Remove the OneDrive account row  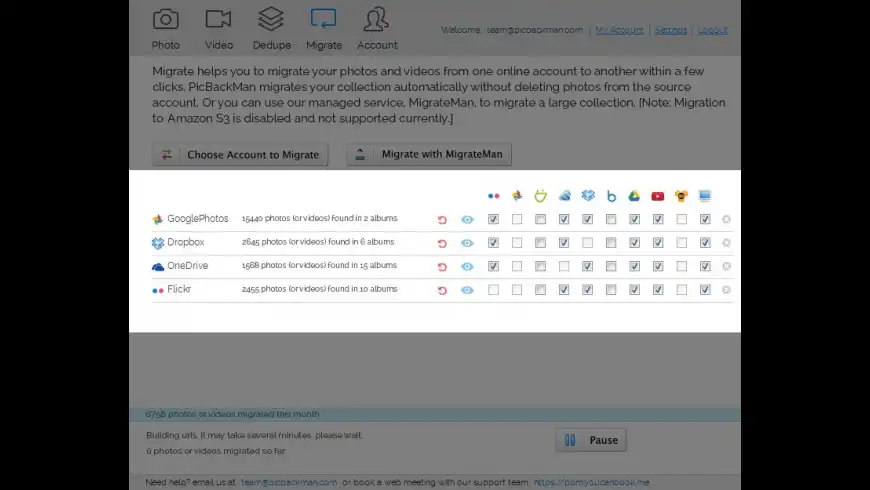726,266
